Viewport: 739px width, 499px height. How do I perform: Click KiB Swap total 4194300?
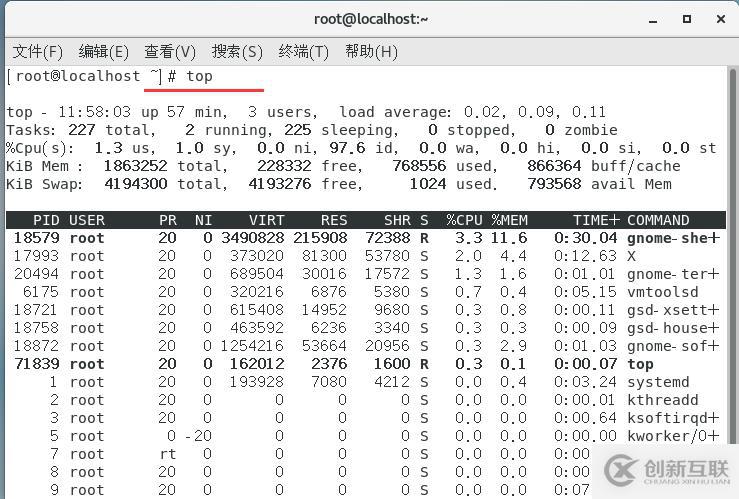click(x=136, y=183)
